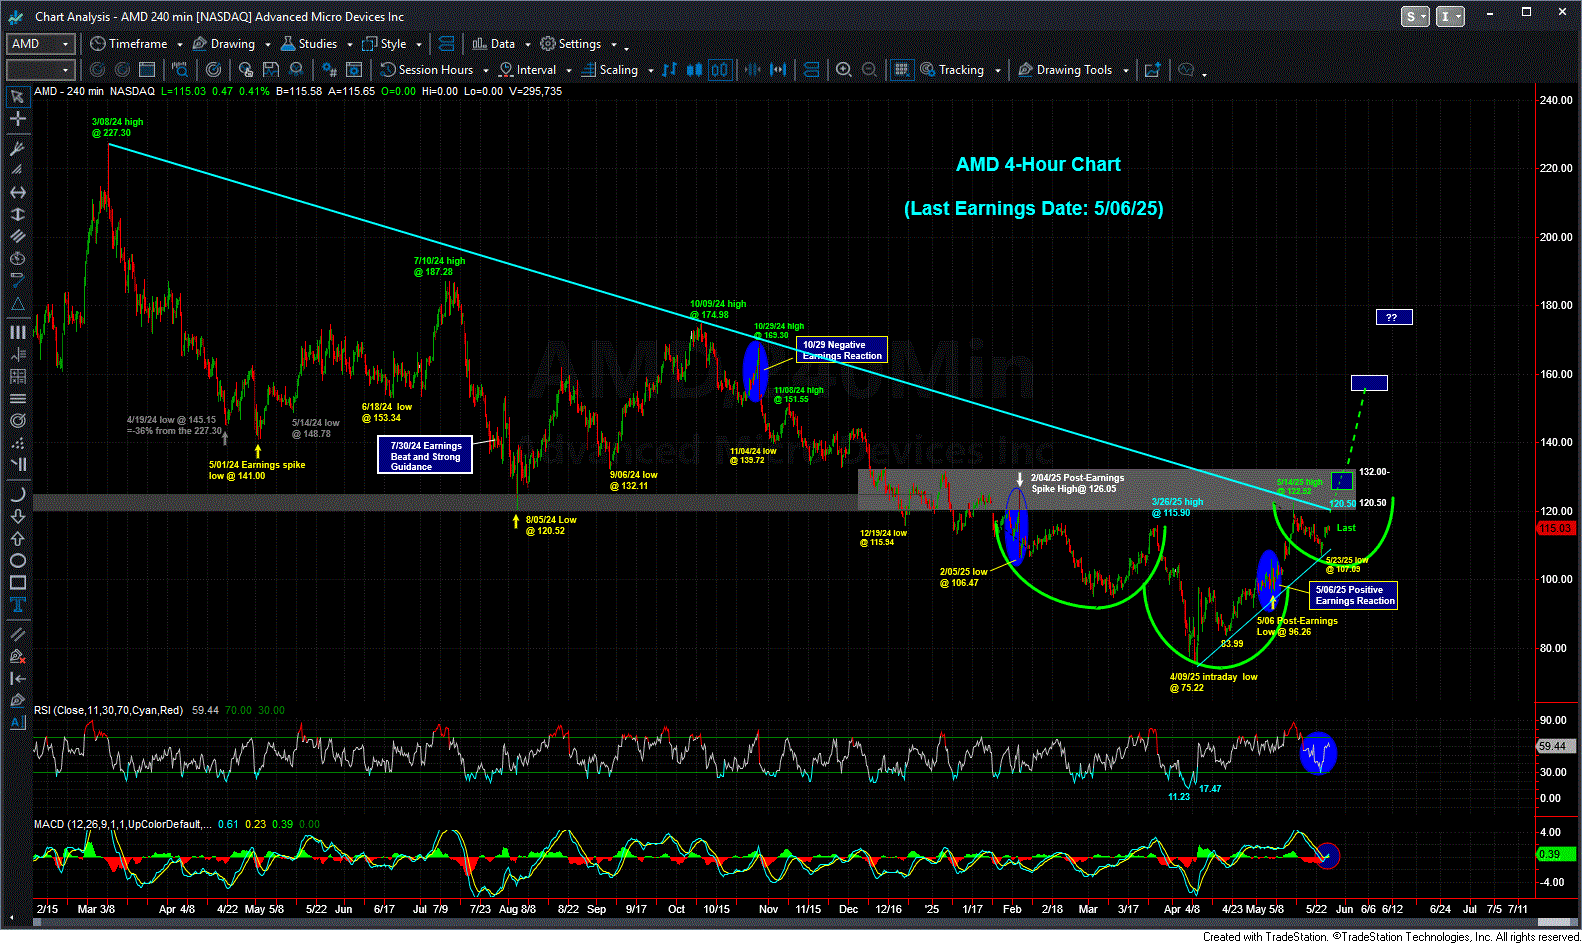Click the 115.03 last price marker

coord(1555,528)
